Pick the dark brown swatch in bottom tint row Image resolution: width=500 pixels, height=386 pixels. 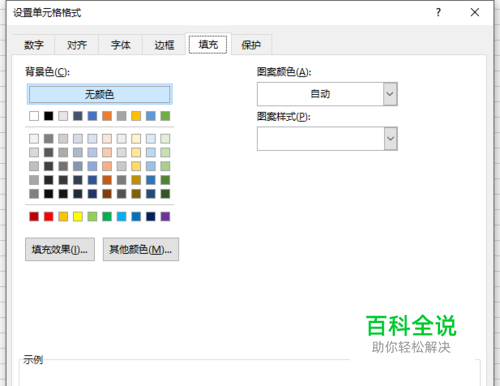(x=107, y=194)
